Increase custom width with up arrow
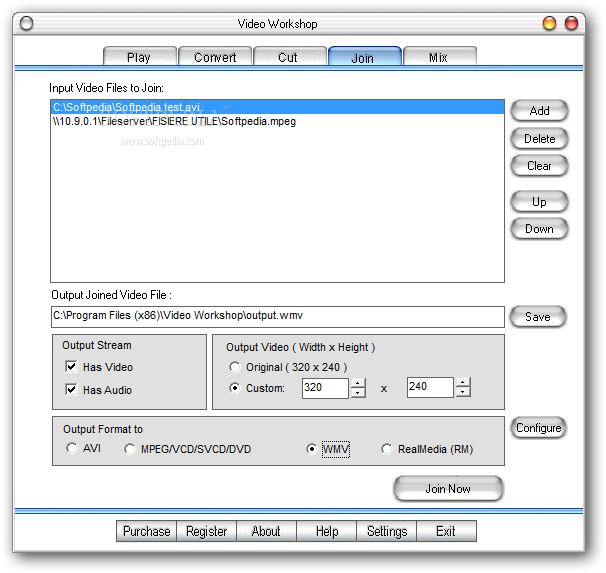This screenshot has width=606, height=573. tap(358, 383)
